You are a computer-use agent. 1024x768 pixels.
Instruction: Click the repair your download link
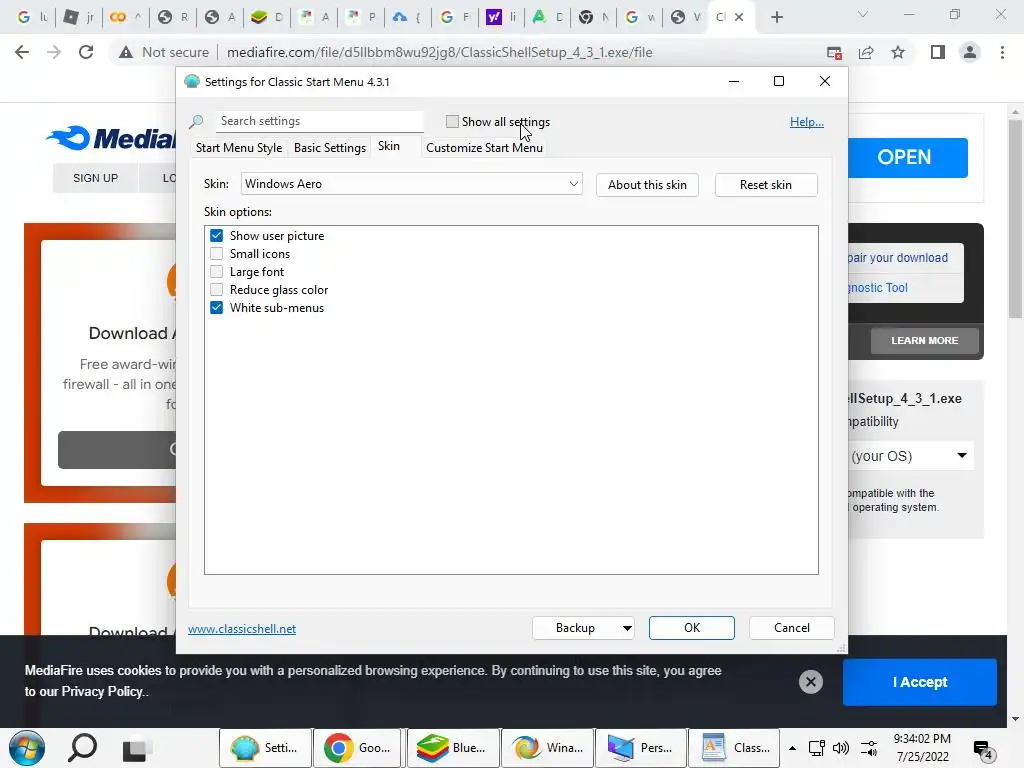point(897,258)
